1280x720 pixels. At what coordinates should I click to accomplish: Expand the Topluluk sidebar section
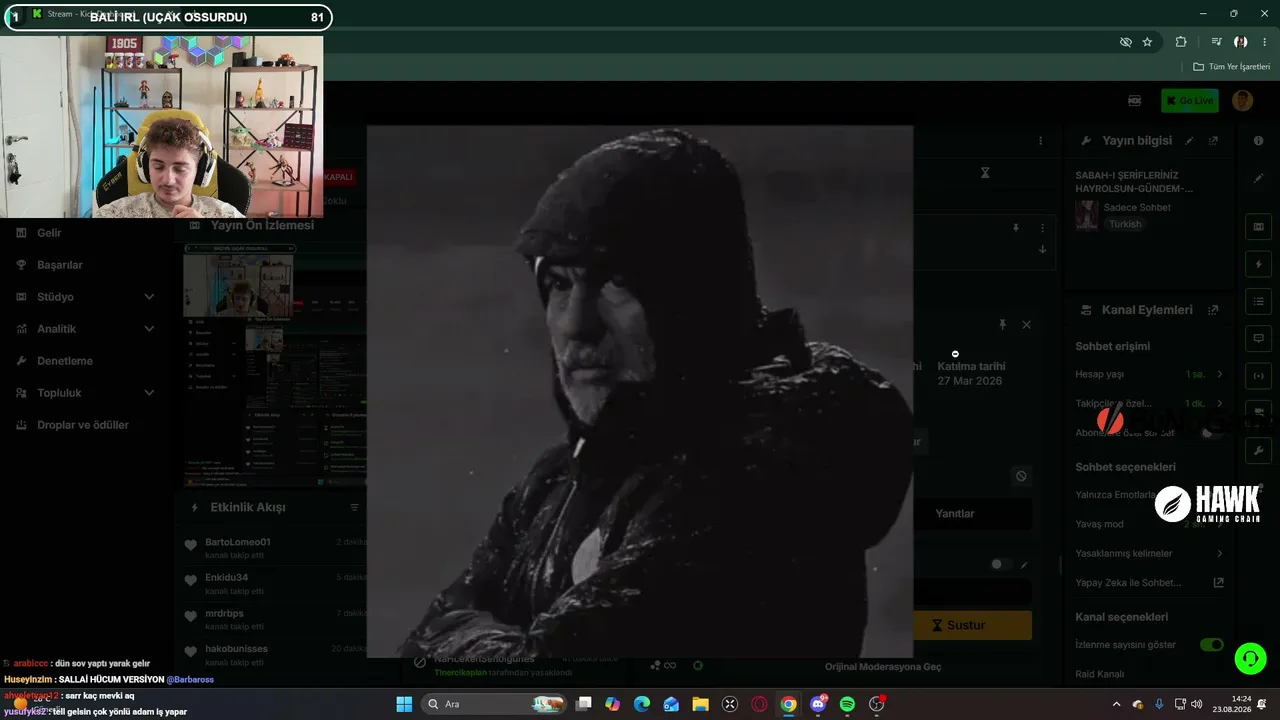click(x=149, y=393)
